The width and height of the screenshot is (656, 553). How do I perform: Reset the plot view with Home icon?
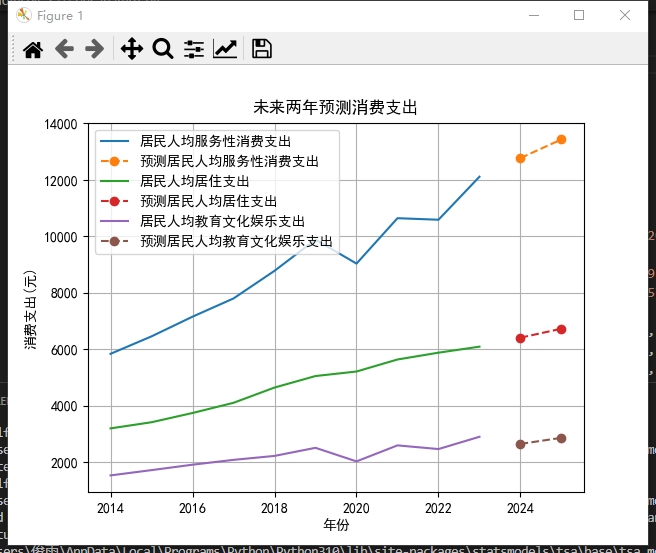coord(33,49)
